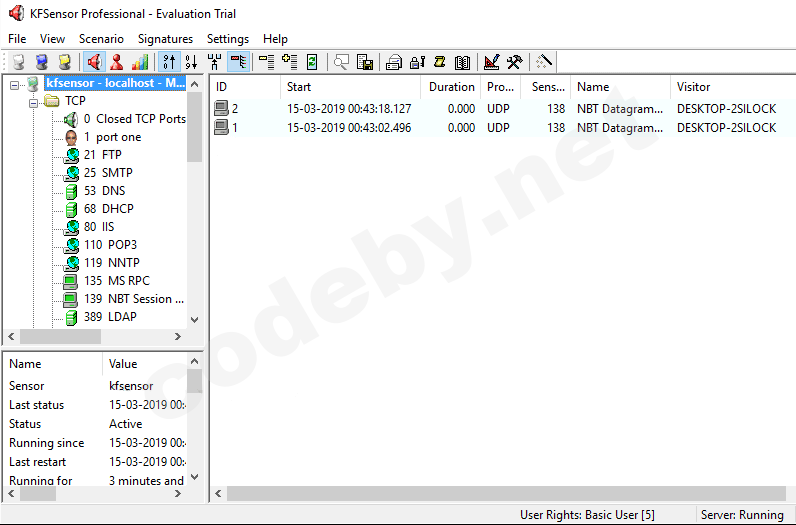Select the 119 NNTP port
The width and height of the screenshot is (796, 525).
pyautogui.click(x=112, y=263)
